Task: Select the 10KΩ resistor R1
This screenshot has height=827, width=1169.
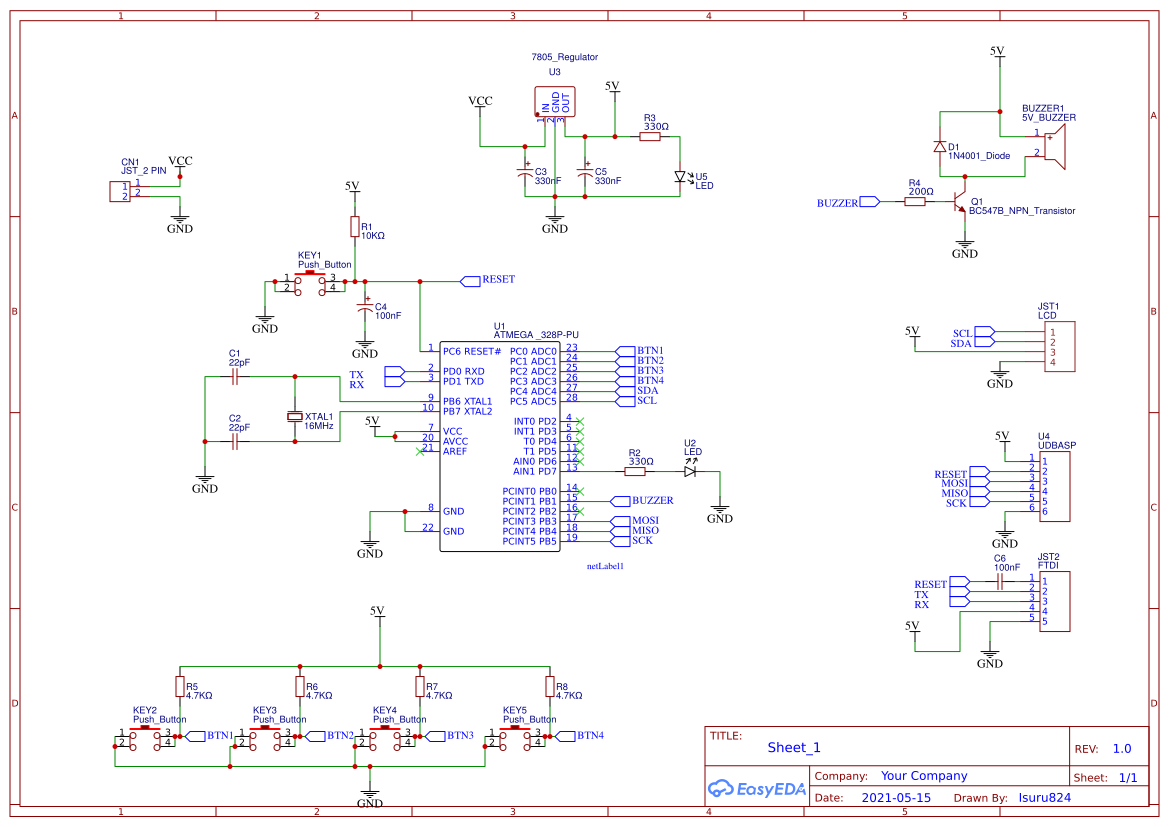Action: pos(355,226)
